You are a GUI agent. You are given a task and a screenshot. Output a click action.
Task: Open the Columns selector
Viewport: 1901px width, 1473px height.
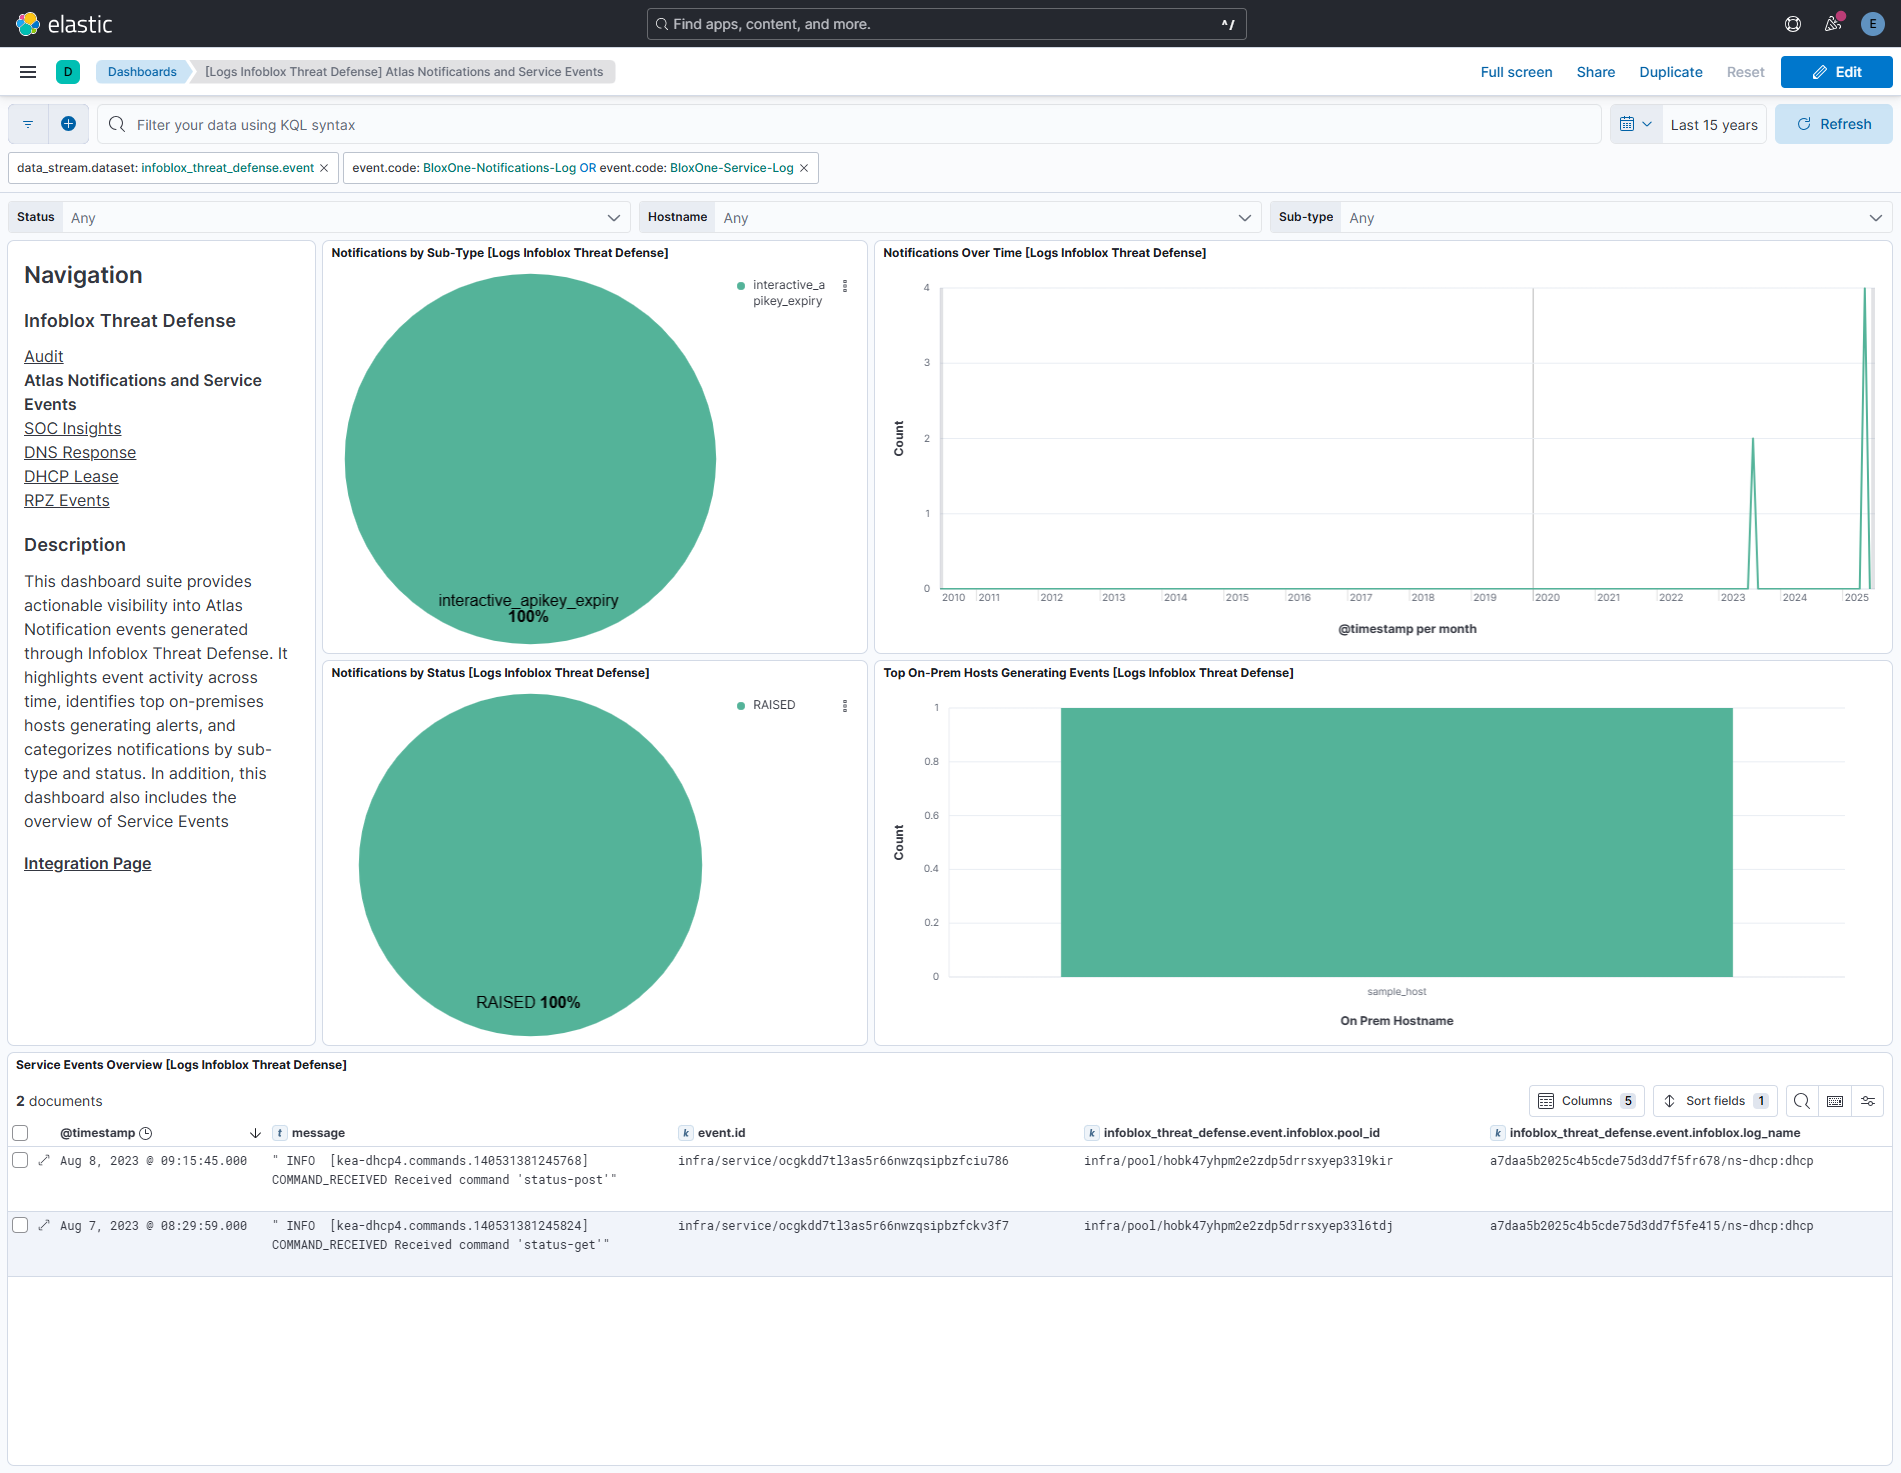[1587, 1101]
